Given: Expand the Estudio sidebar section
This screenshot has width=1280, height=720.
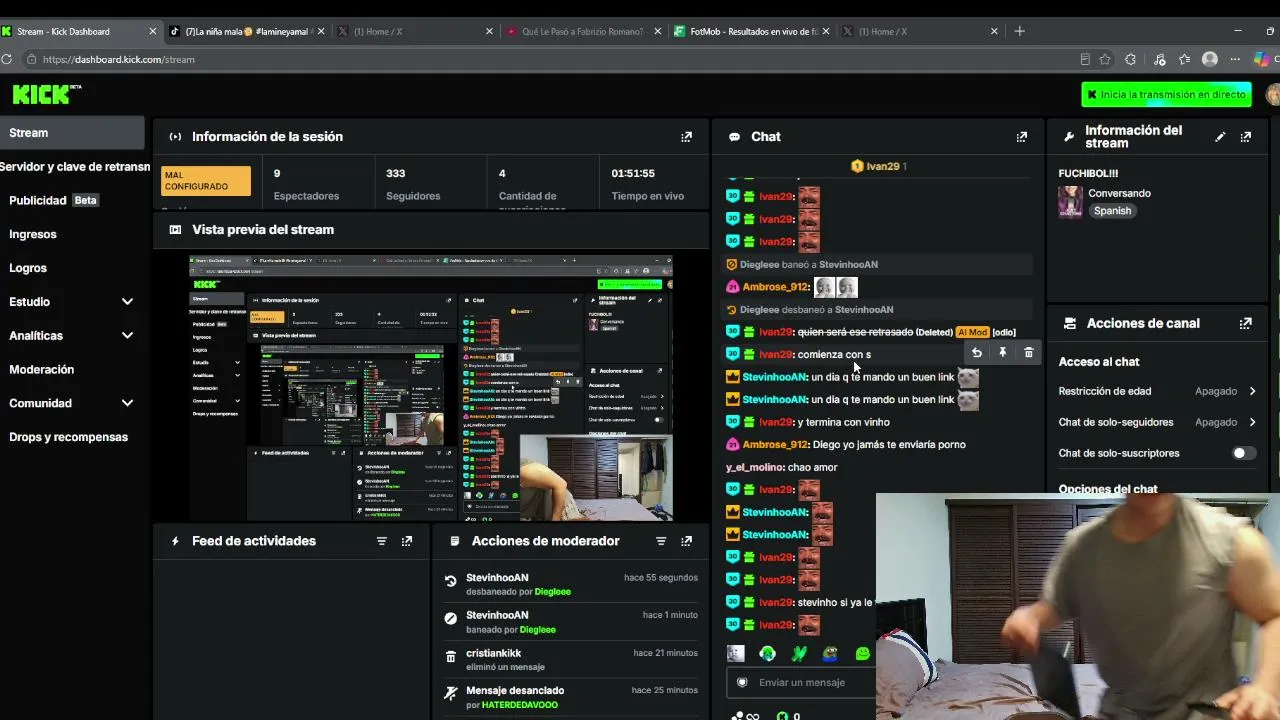Looking at the screenshot, I should point(127,302).
